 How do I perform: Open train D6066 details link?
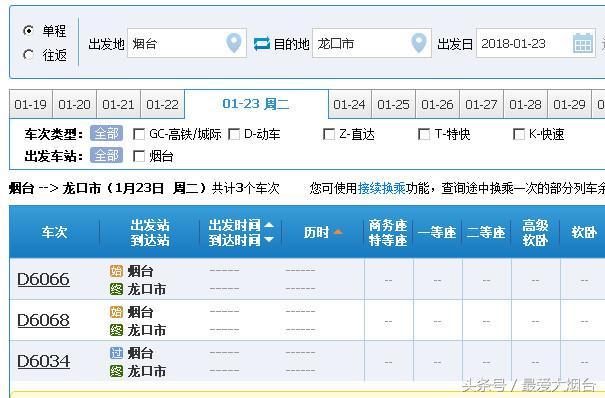(44, 279)
